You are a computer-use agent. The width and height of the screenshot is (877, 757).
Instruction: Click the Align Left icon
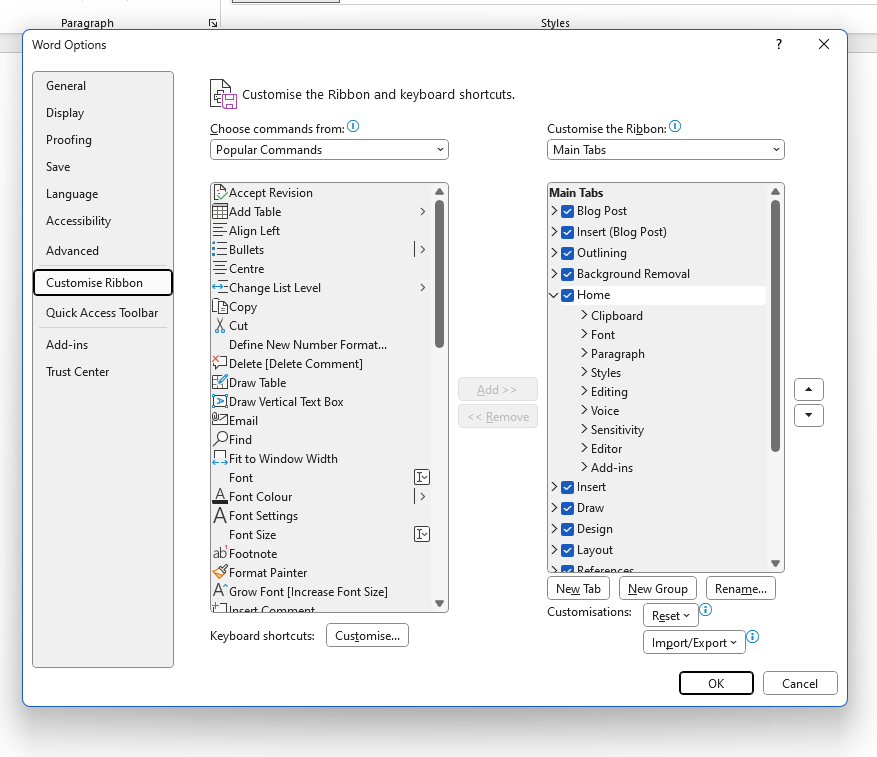pyautogui.click(x=220, y=231)
